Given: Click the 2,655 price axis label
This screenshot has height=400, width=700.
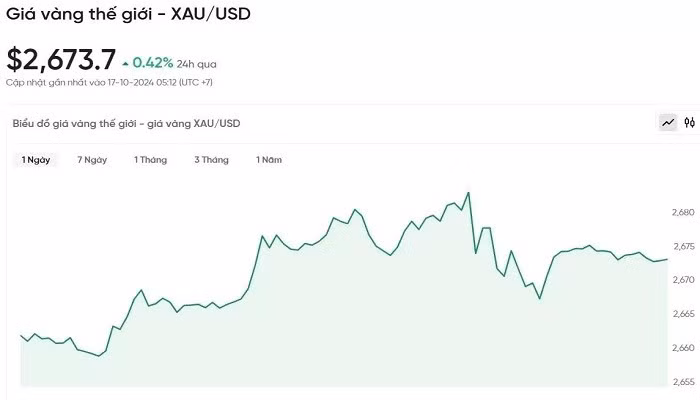Looking at the screenshot, I should tap(683, 382).
